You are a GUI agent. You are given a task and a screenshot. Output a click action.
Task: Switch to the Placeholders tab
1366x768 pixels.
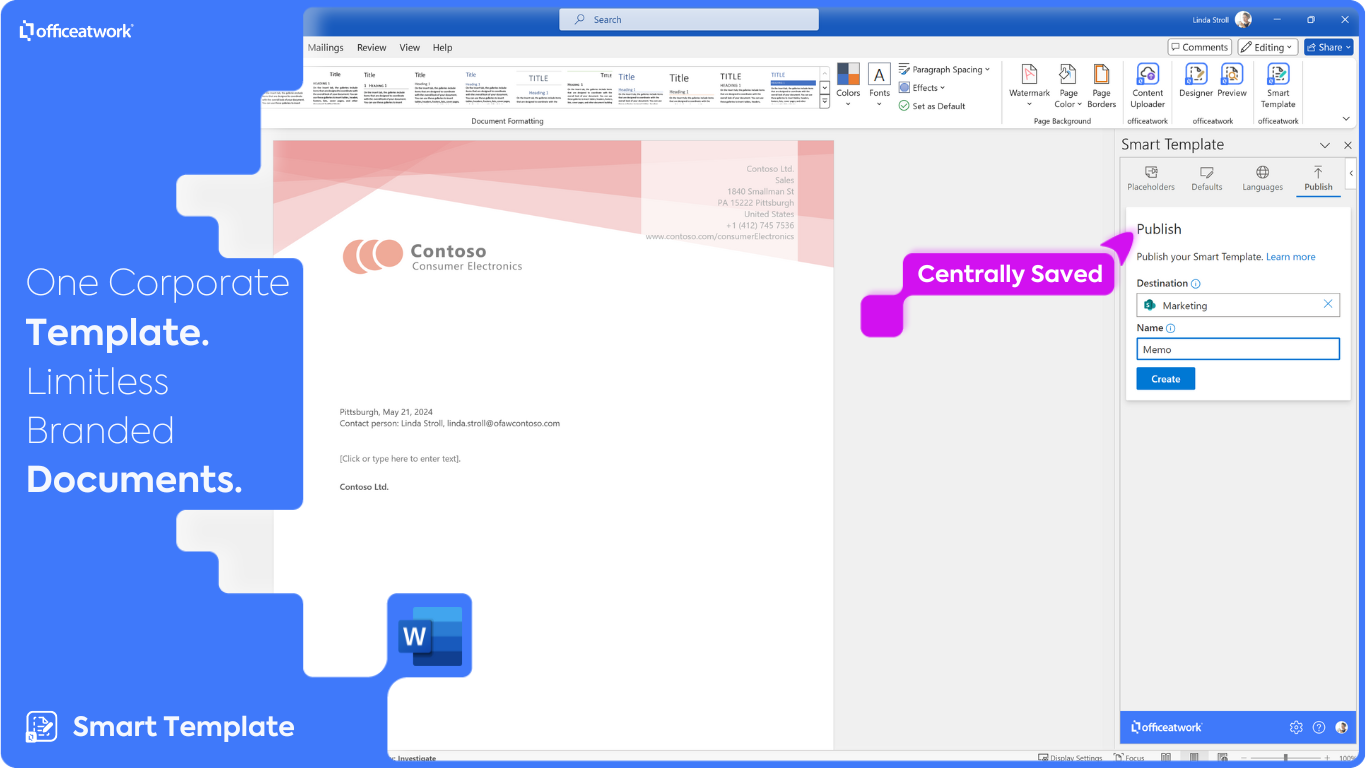click(1151, 179)
